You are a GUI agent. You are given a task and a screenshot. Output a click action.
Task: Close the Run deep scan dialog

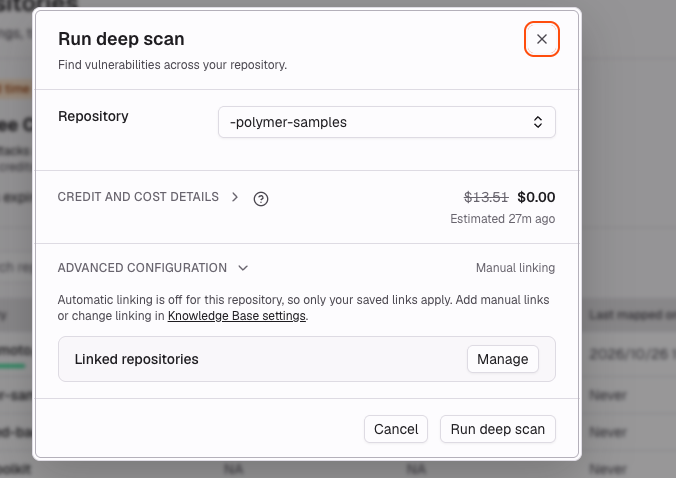(541, 39)
